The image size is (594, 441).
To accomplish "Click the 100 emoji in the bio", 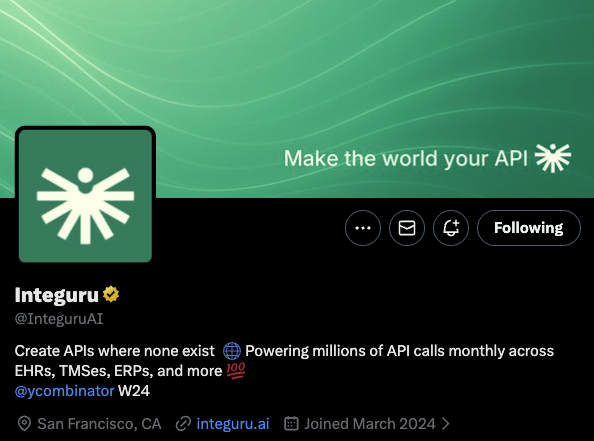I will 236,371.
